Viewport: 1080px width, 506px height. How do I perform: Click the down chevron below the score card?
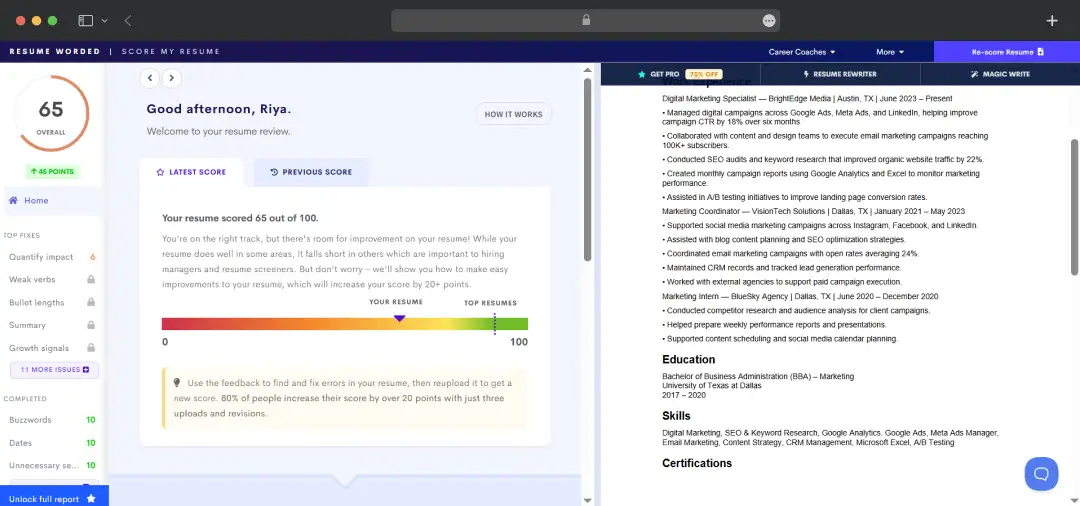pyautogui.click(x=344, y=481)
